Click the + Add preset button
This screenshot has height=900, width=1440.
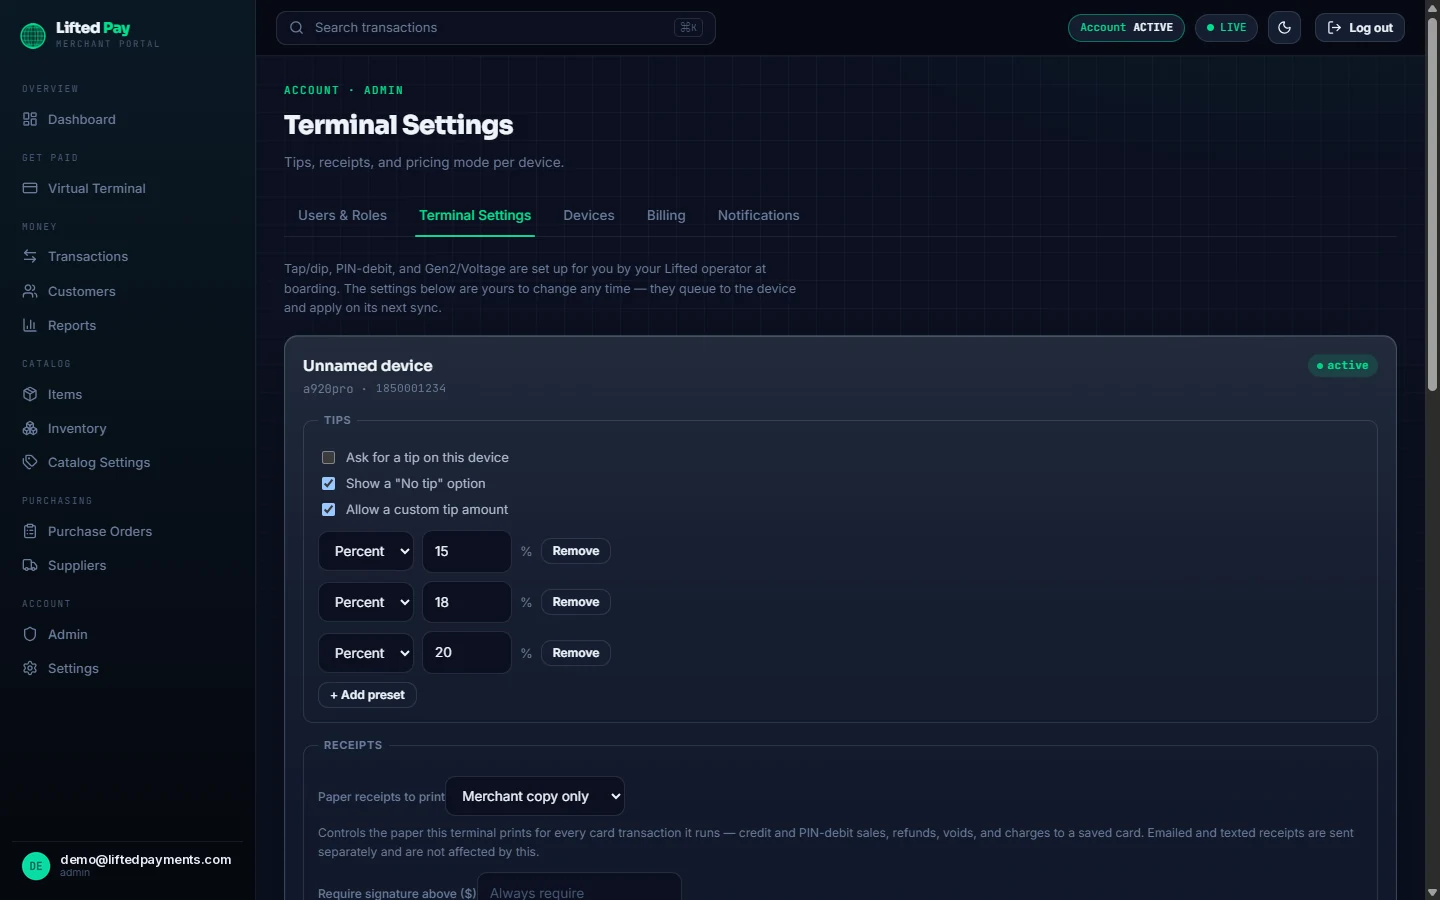click(x=367, y=695)
